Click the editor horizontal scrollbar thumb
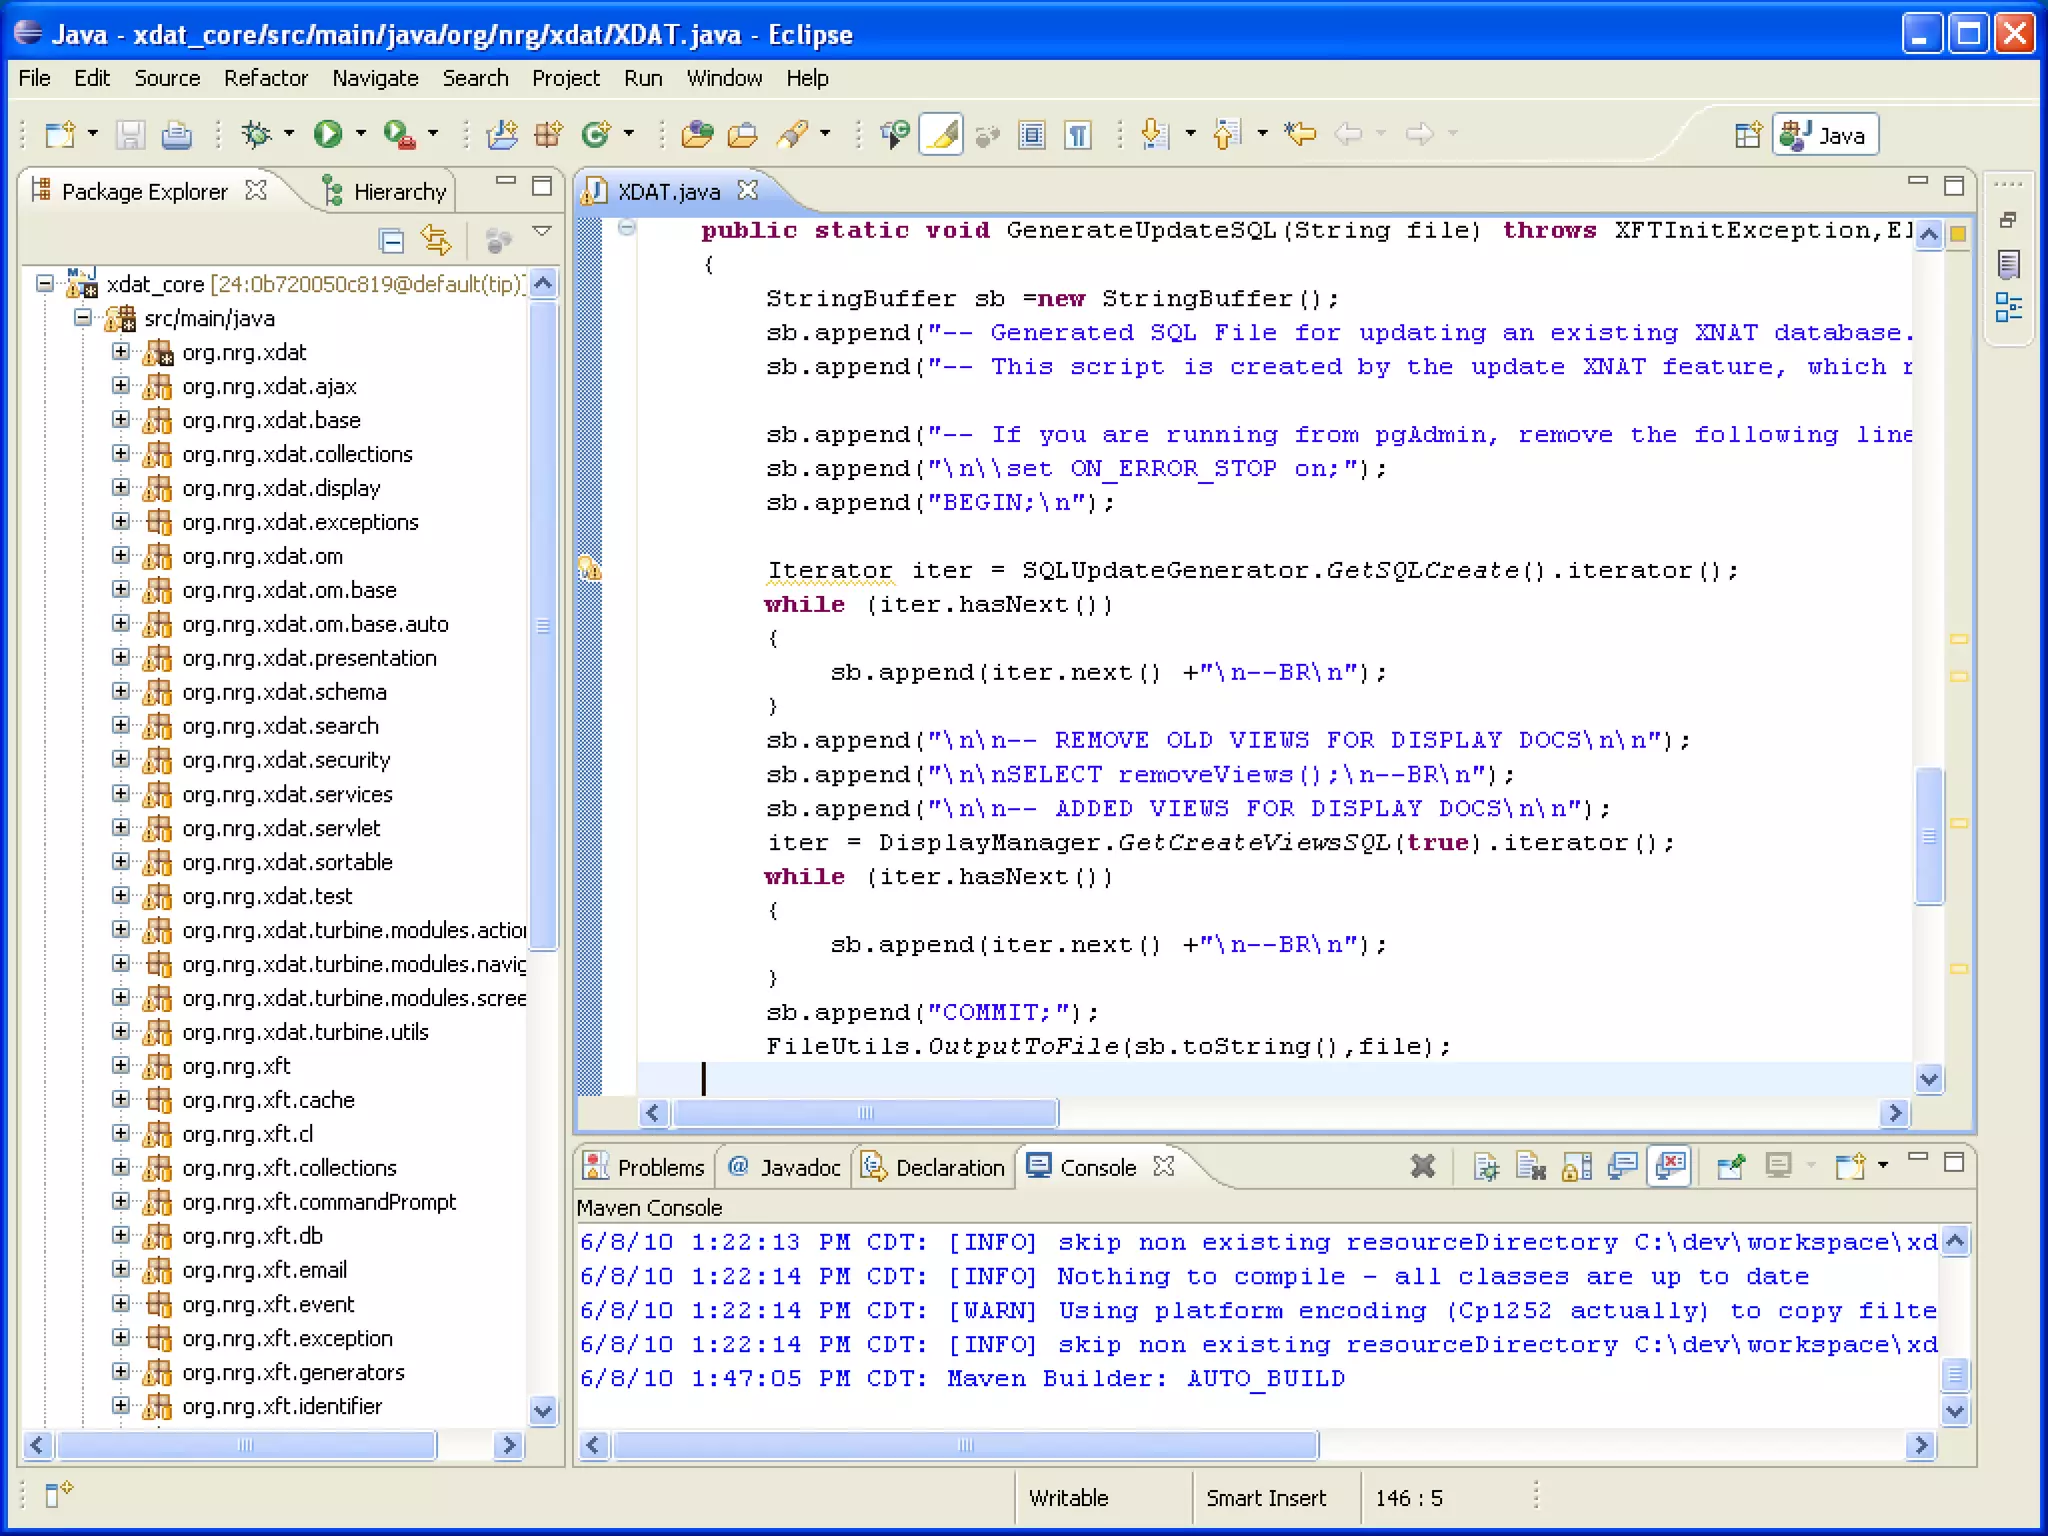The image size is (2048, 1536). click(866, 1113)
